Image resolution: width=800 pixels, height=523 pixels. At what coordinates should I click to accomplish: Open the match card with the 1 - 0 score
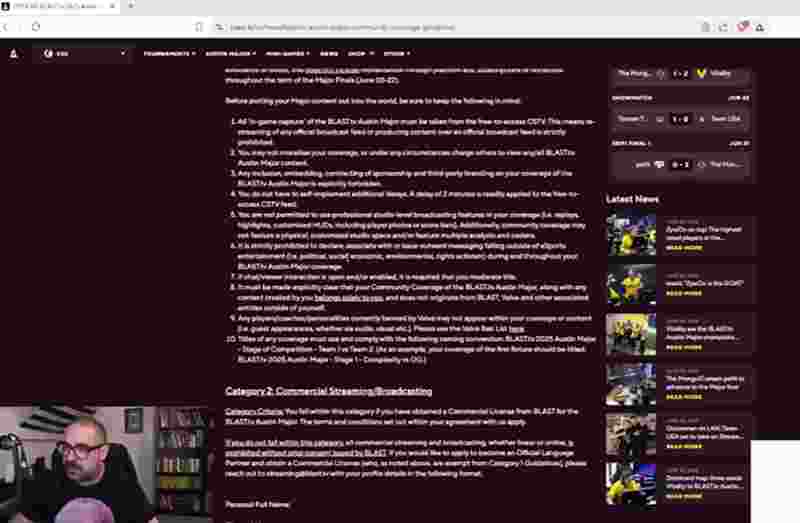680,119
